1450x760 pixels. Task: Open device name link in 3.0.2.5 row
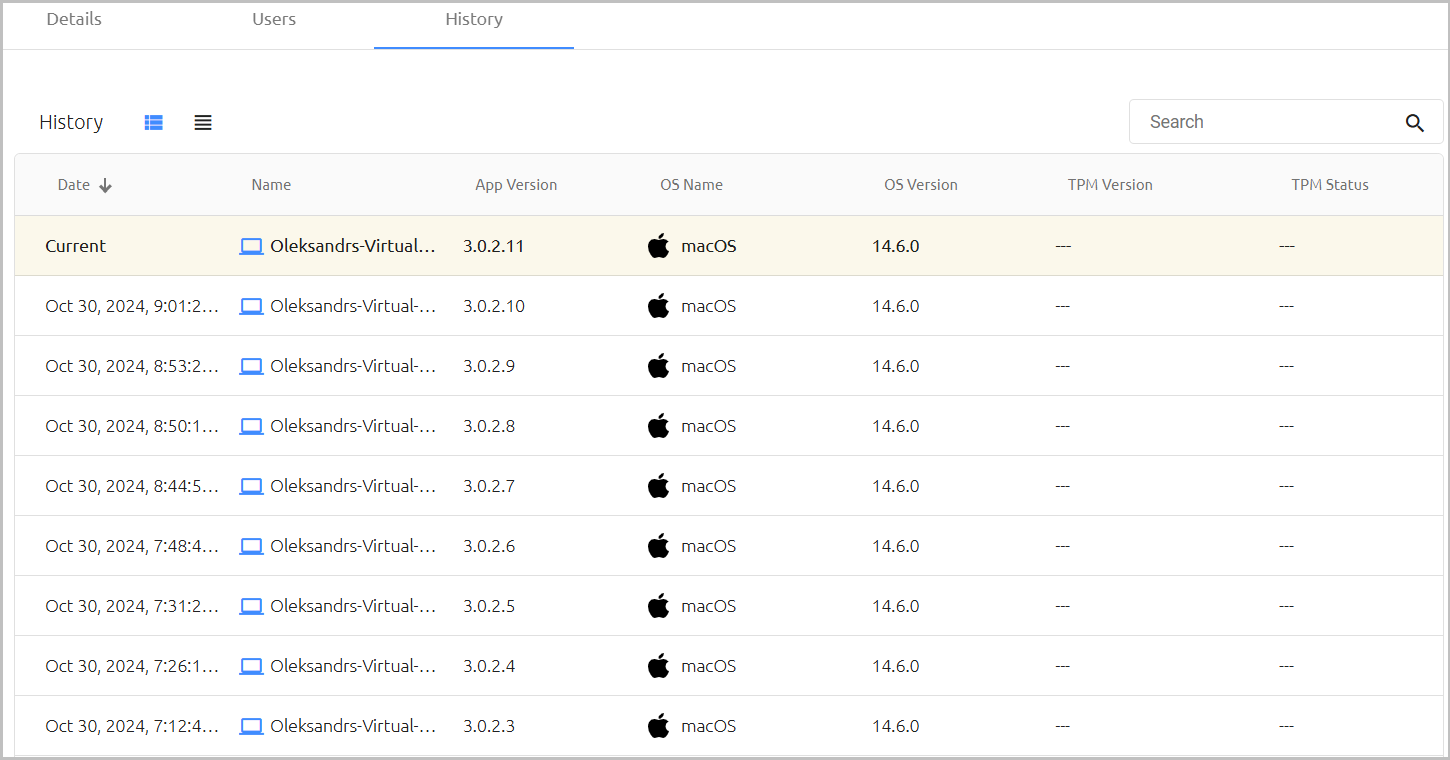pyautogui.click(x=353, y=606)
